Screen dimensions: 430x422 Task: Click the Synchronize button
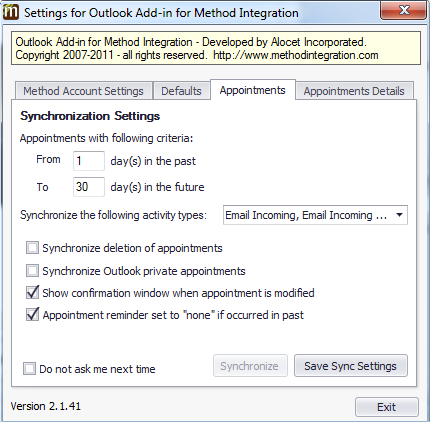(250, 366)
